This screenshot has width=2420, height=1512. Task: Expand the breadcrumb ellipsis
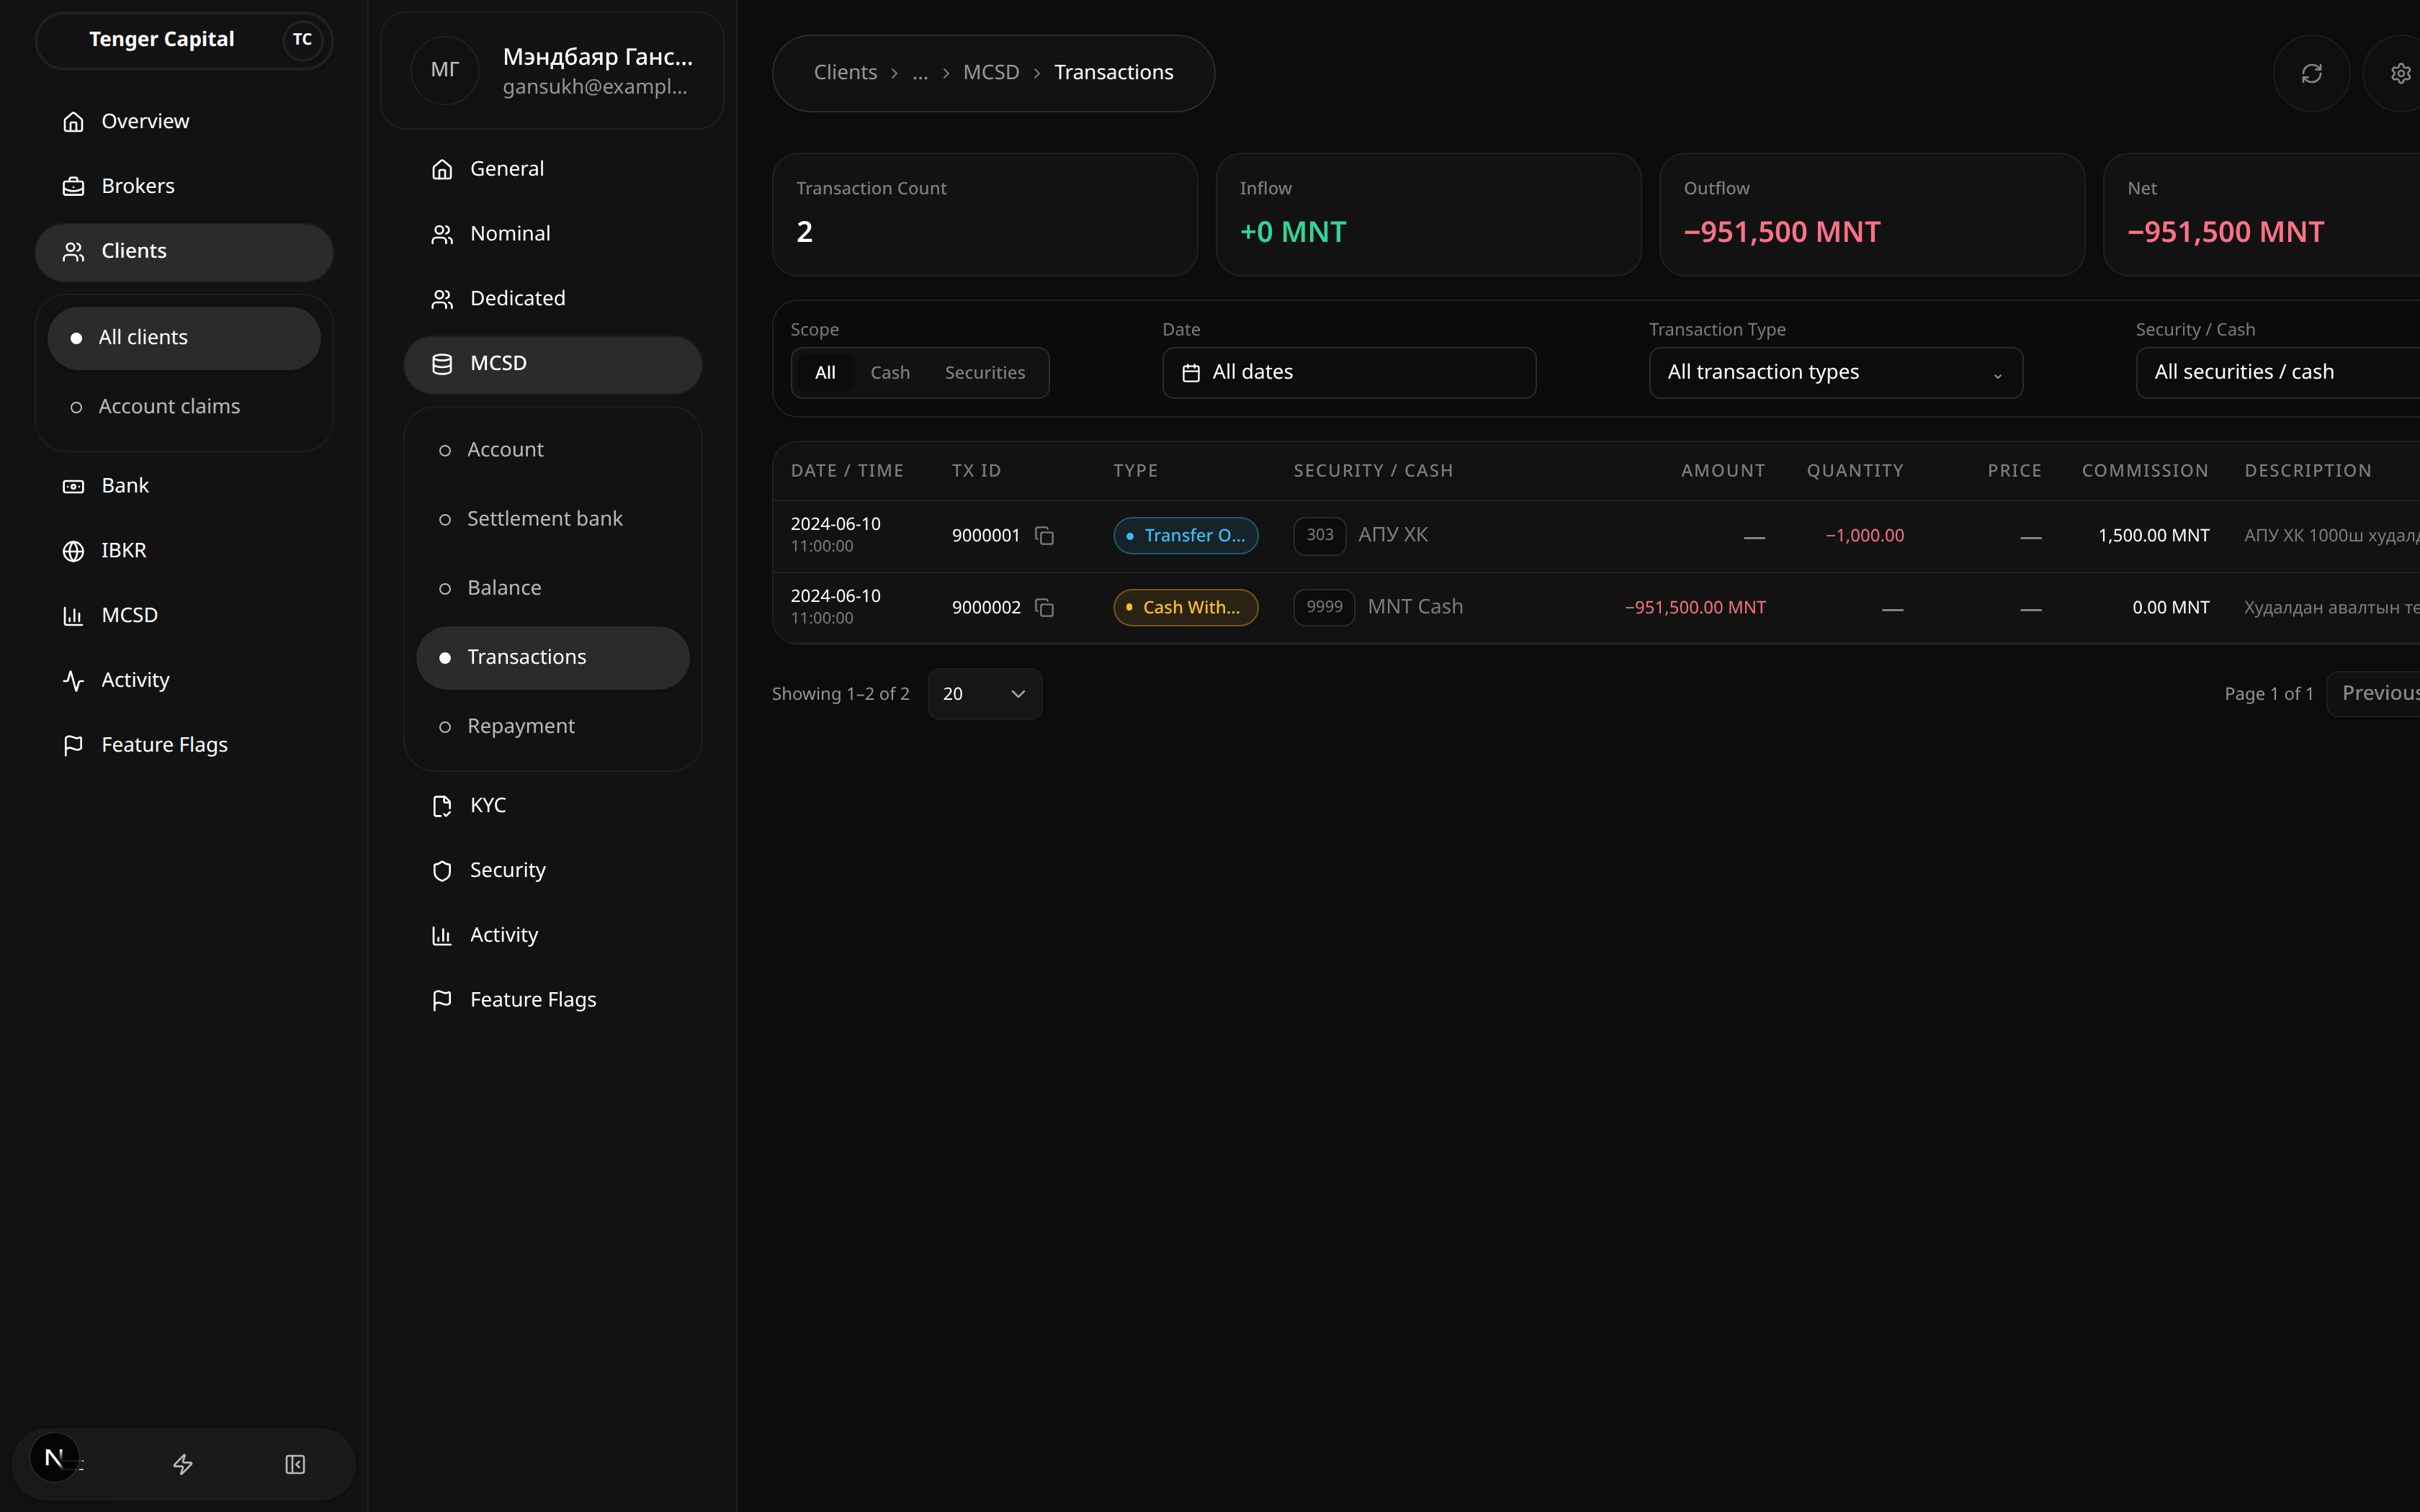coord(920,73)
